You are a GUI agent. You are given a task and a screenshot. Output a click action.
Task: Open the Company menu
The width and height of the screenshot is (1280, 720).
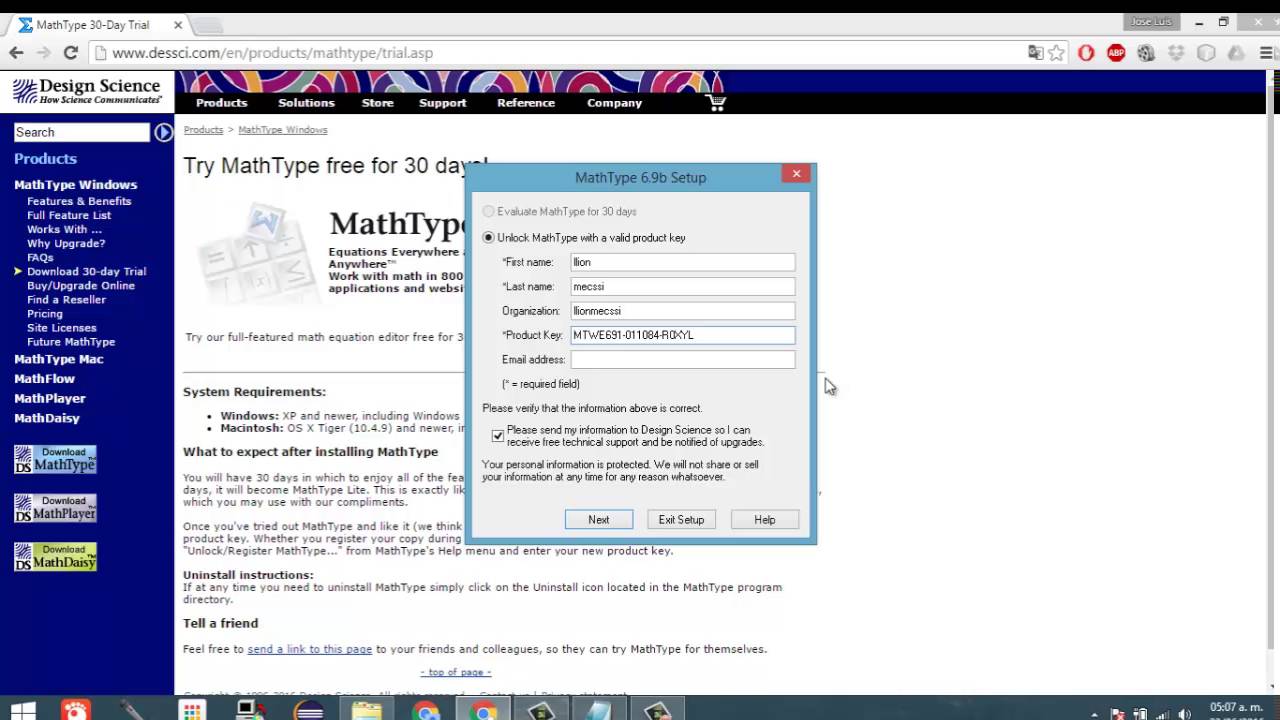pos(614,102)
